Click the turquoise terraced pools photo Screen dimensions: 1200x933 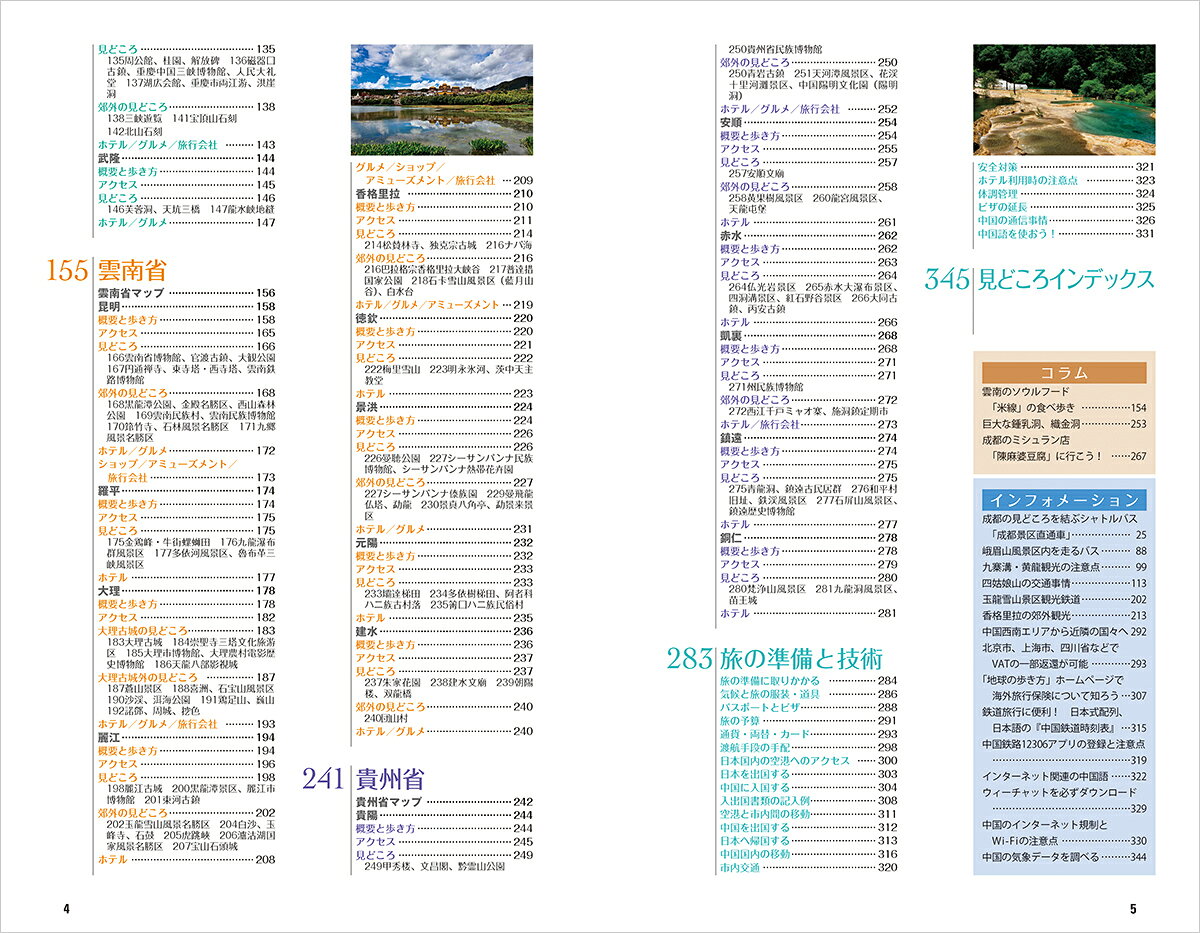1064,99
